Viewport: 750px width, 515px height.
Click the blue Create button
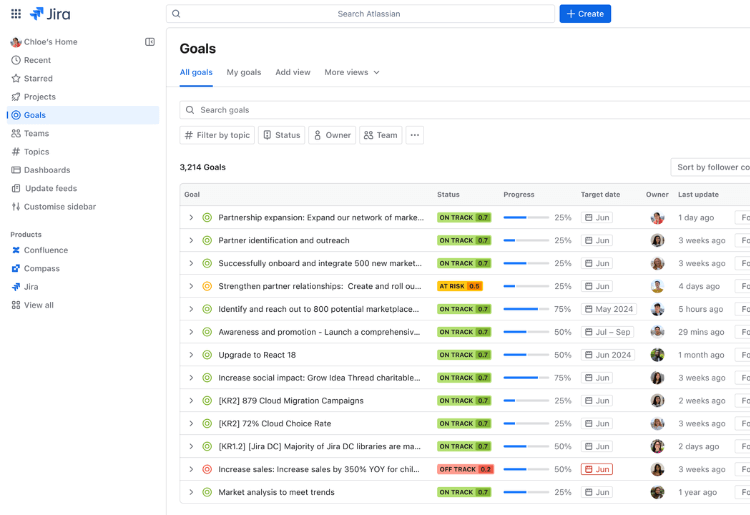585,14
